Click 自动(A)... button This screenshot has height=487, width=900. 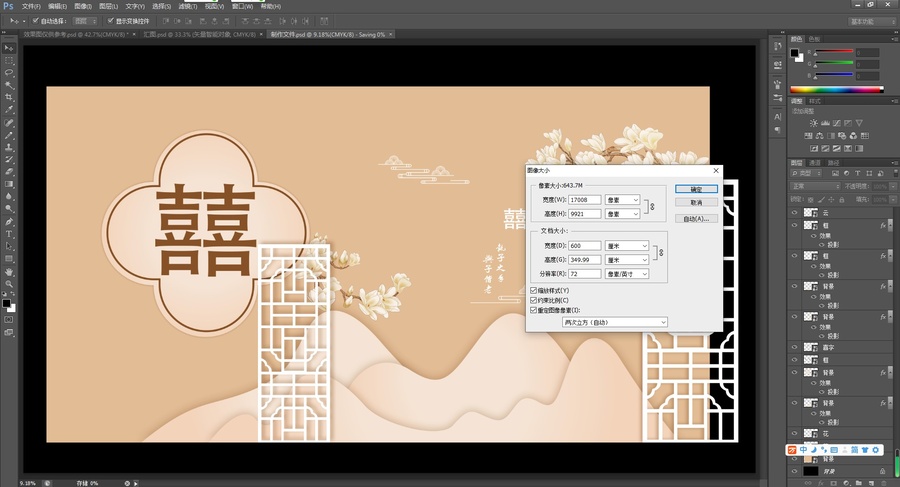696,219
